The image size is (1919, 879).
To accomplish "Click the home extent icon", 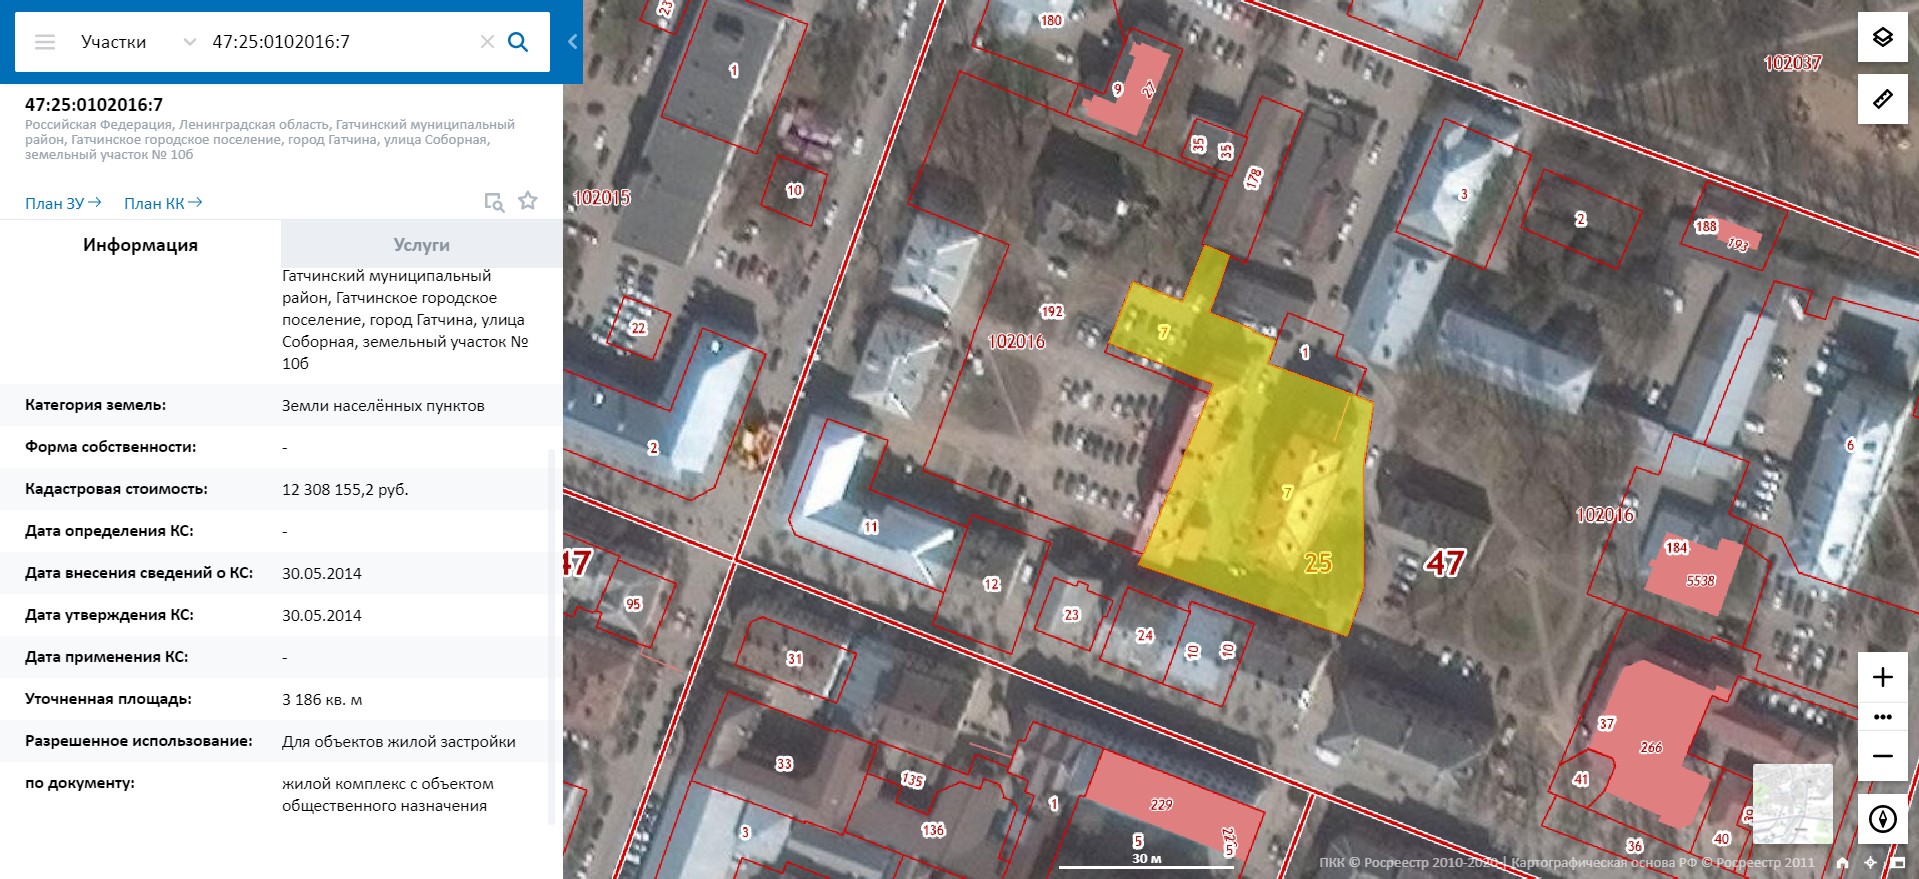I will coord(1842,862).
